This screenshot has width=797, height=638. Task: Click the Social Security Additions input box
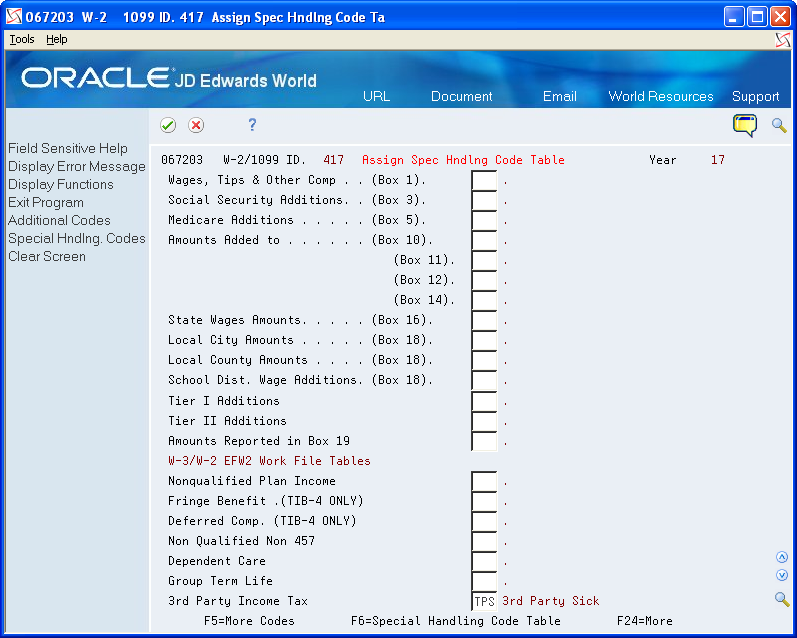484,200
